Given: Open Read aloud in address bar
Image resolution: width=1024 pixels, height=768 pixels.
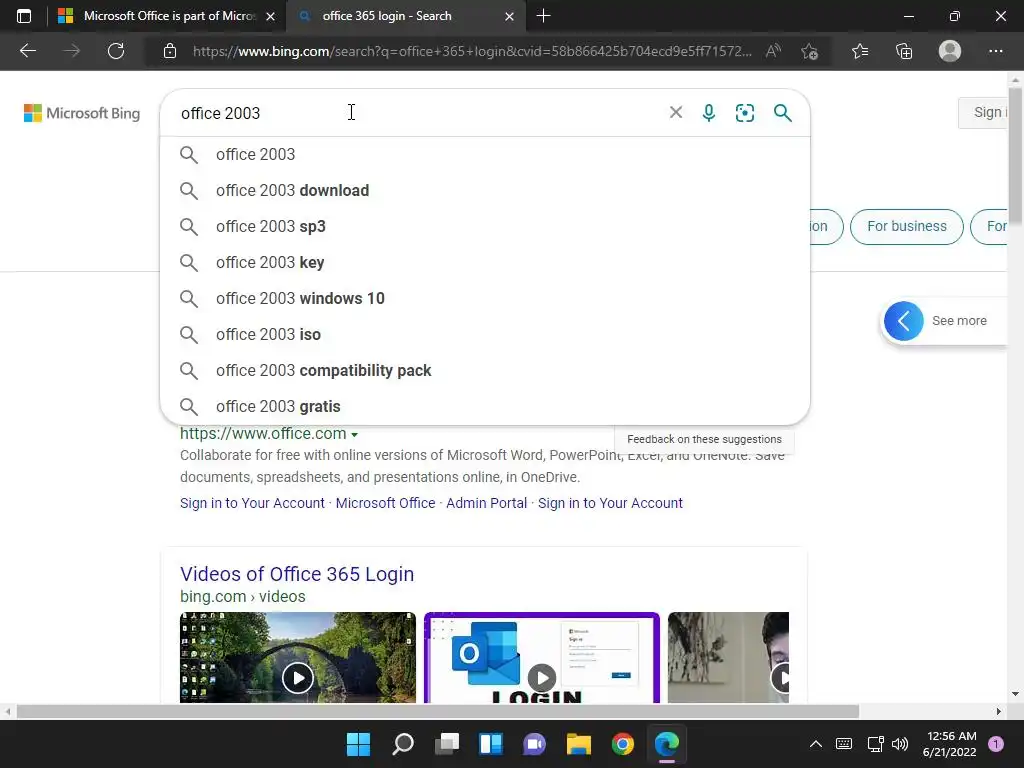Looking at the screenshot, I should pos(773,51).
